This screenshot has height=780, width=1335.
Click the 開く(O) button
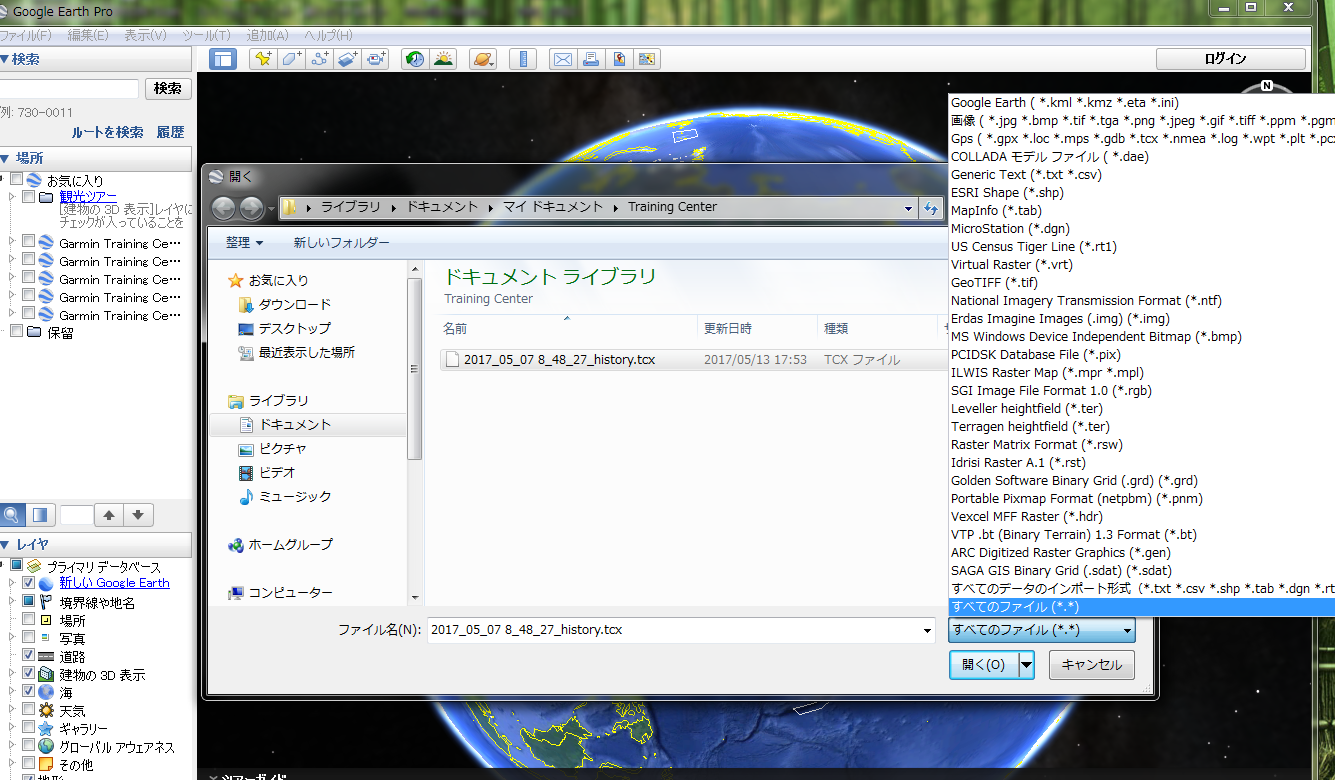click(983, 665)
